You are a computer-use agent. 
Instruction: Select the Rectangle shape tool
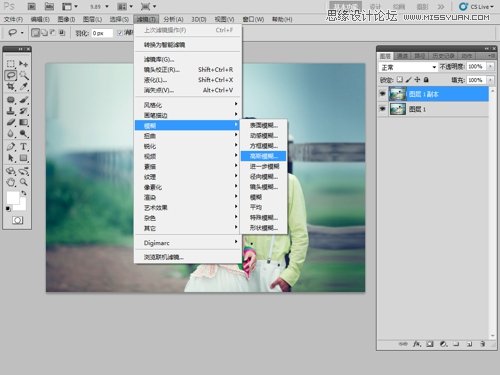(23, 158)
